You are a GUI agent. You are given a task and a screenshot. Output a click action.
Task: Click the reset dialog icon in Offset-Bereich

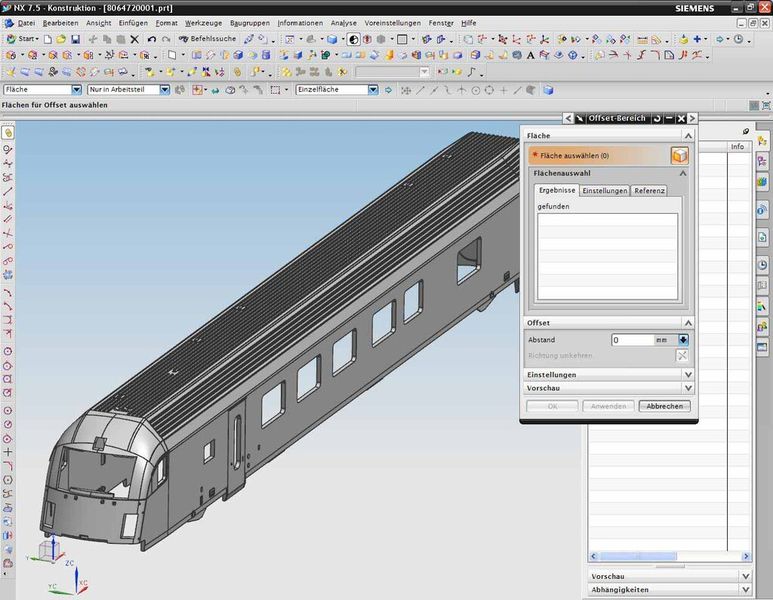pos(657,118)
